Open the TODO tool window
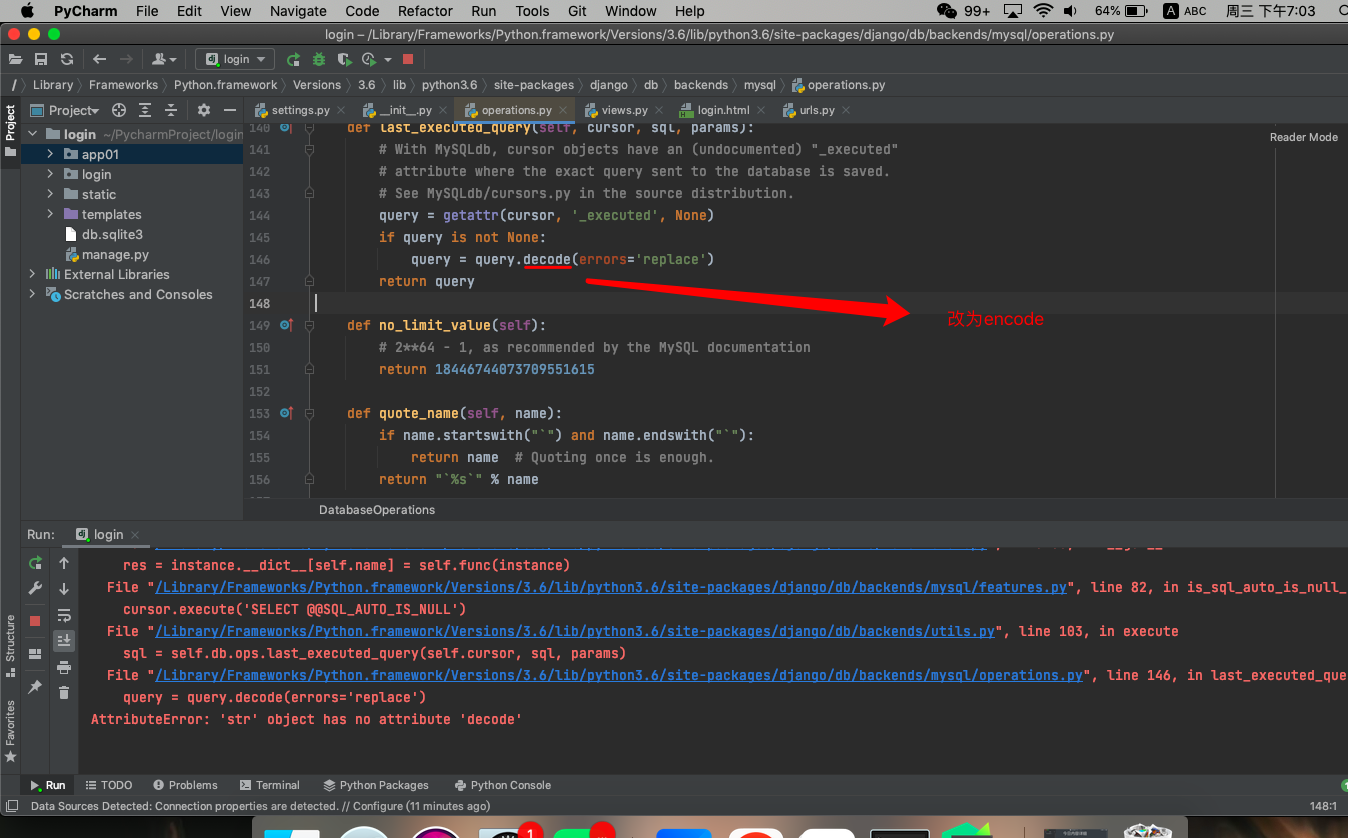The image size is (1348, 838). (109, 785)
